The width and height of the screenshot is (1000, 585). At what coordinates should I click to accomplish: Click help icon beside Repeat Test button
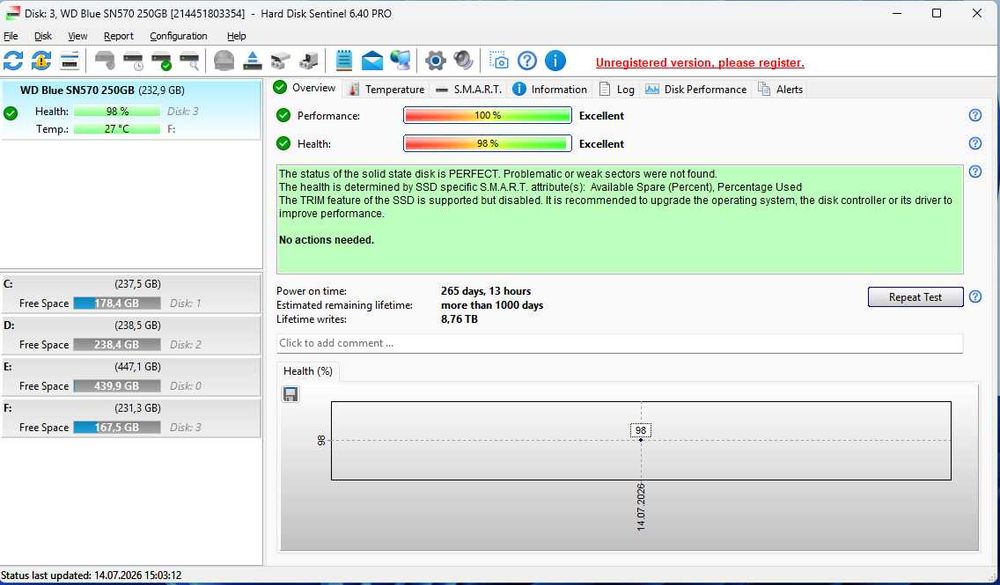coord(975,297)
